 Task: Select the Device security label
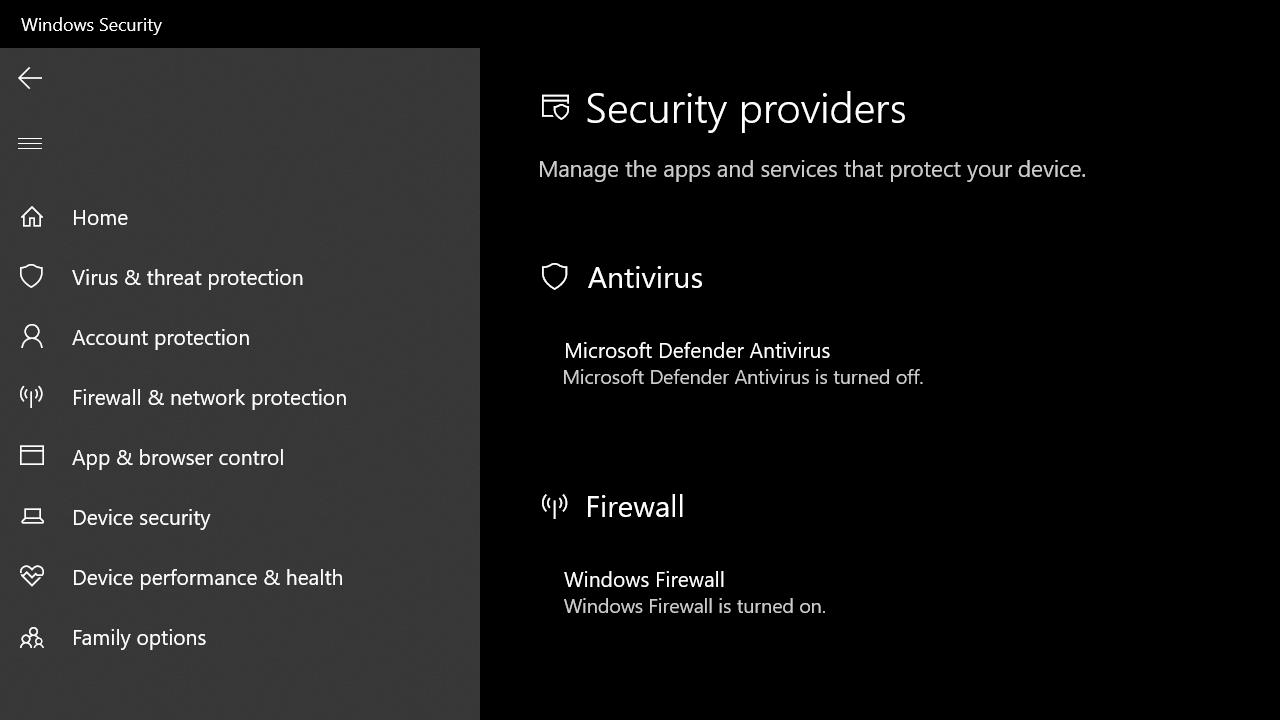point(141,517)
